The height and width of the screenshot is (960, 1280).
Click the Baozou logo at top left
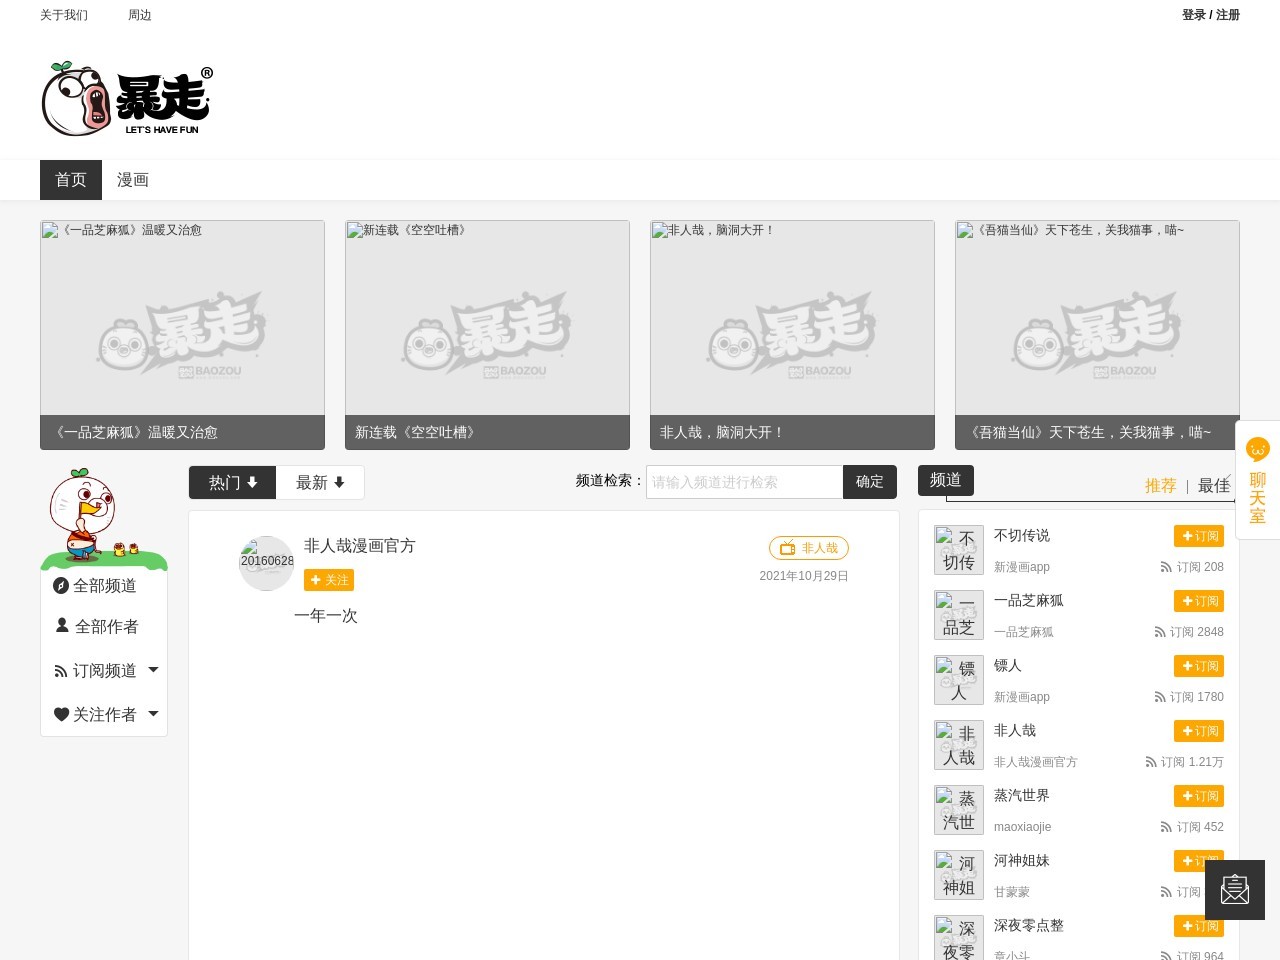[127, 98]
